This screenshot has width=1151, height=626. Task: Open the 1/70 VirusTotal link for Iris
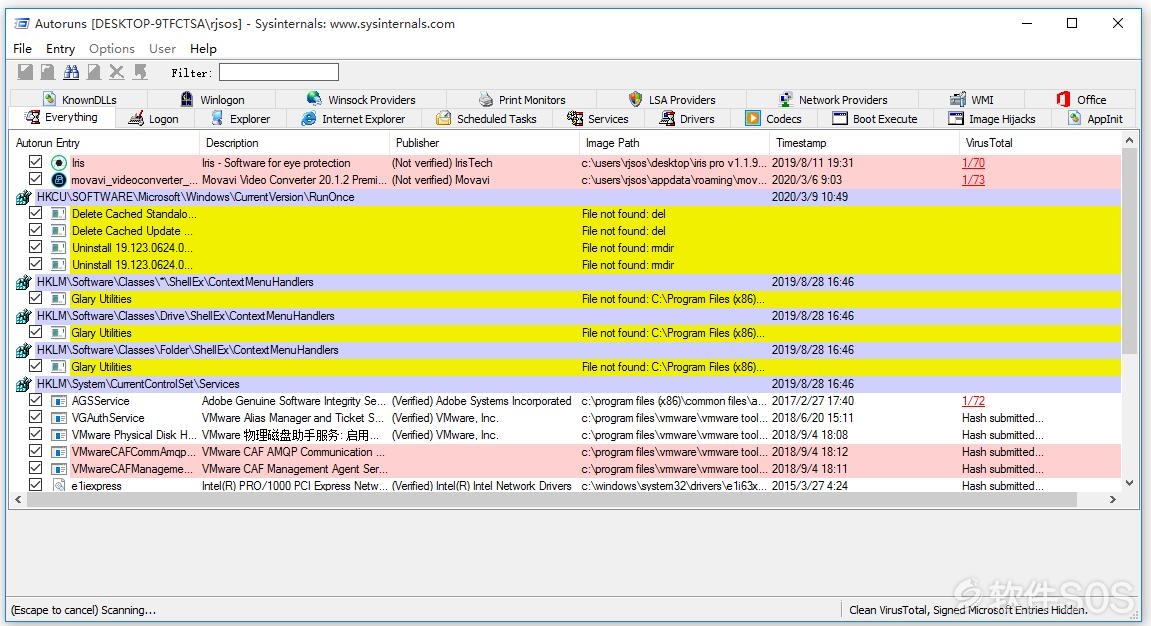point(973,163)
